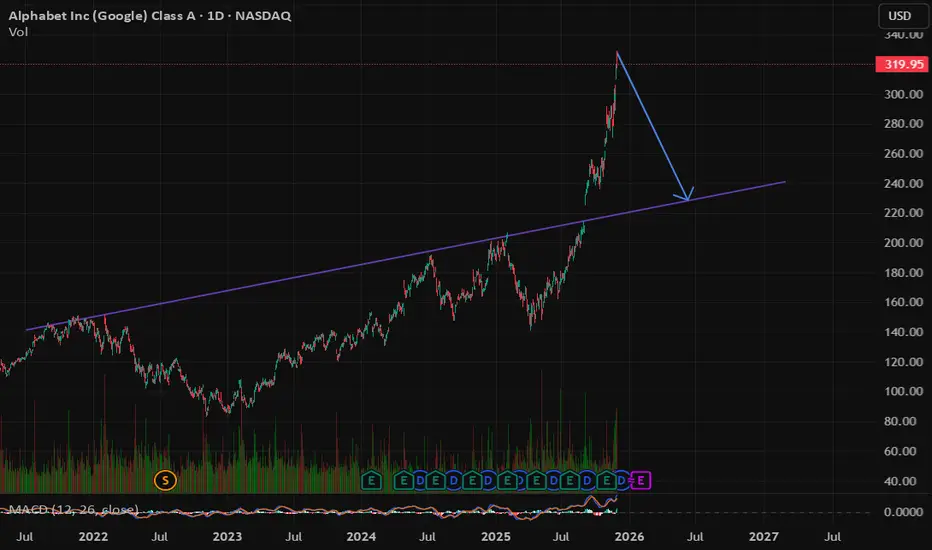Click the 40.00 price axis label
The width and height of the screenshot is (932, 550).
(900, 481)
